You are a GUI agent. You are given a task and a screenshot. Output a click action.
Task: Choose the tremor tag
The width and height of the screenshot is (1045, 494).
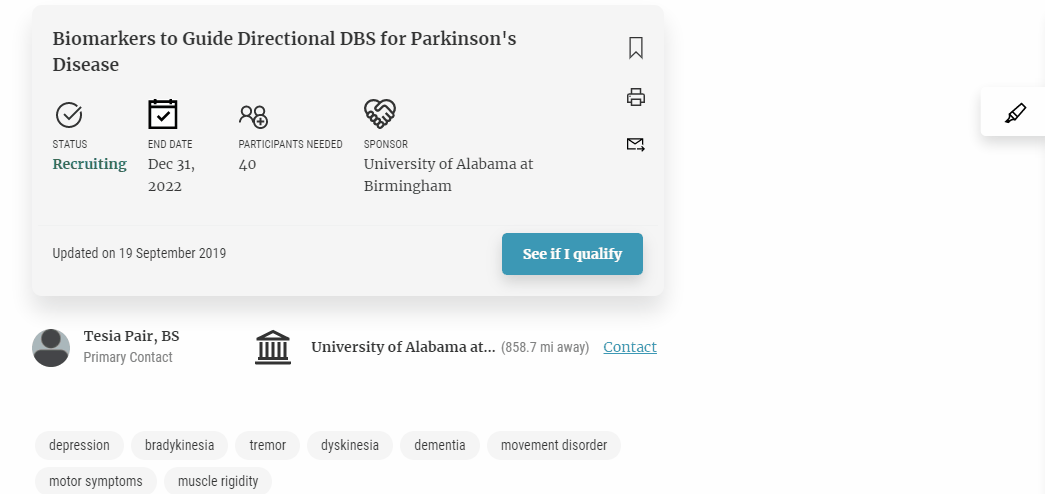(268, 445)
